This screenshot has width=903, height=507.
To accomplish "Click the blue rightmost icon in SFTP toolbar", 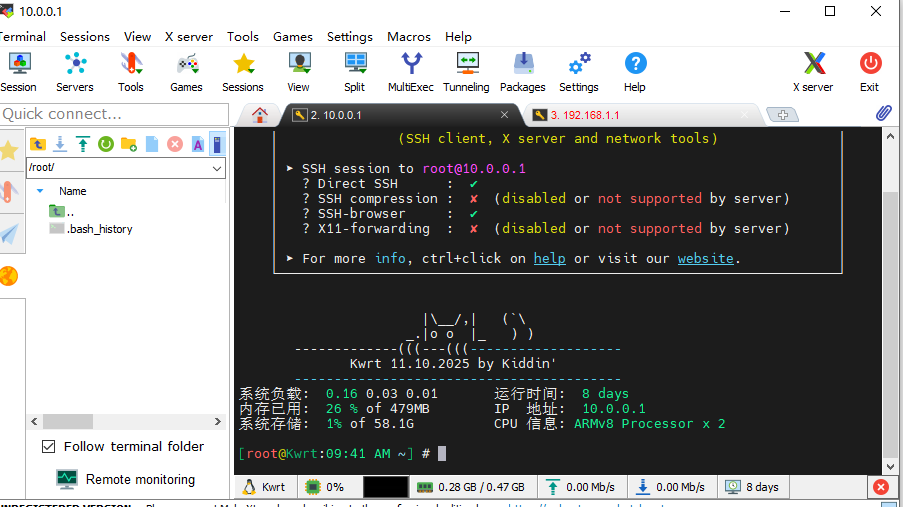I will 217,144.
